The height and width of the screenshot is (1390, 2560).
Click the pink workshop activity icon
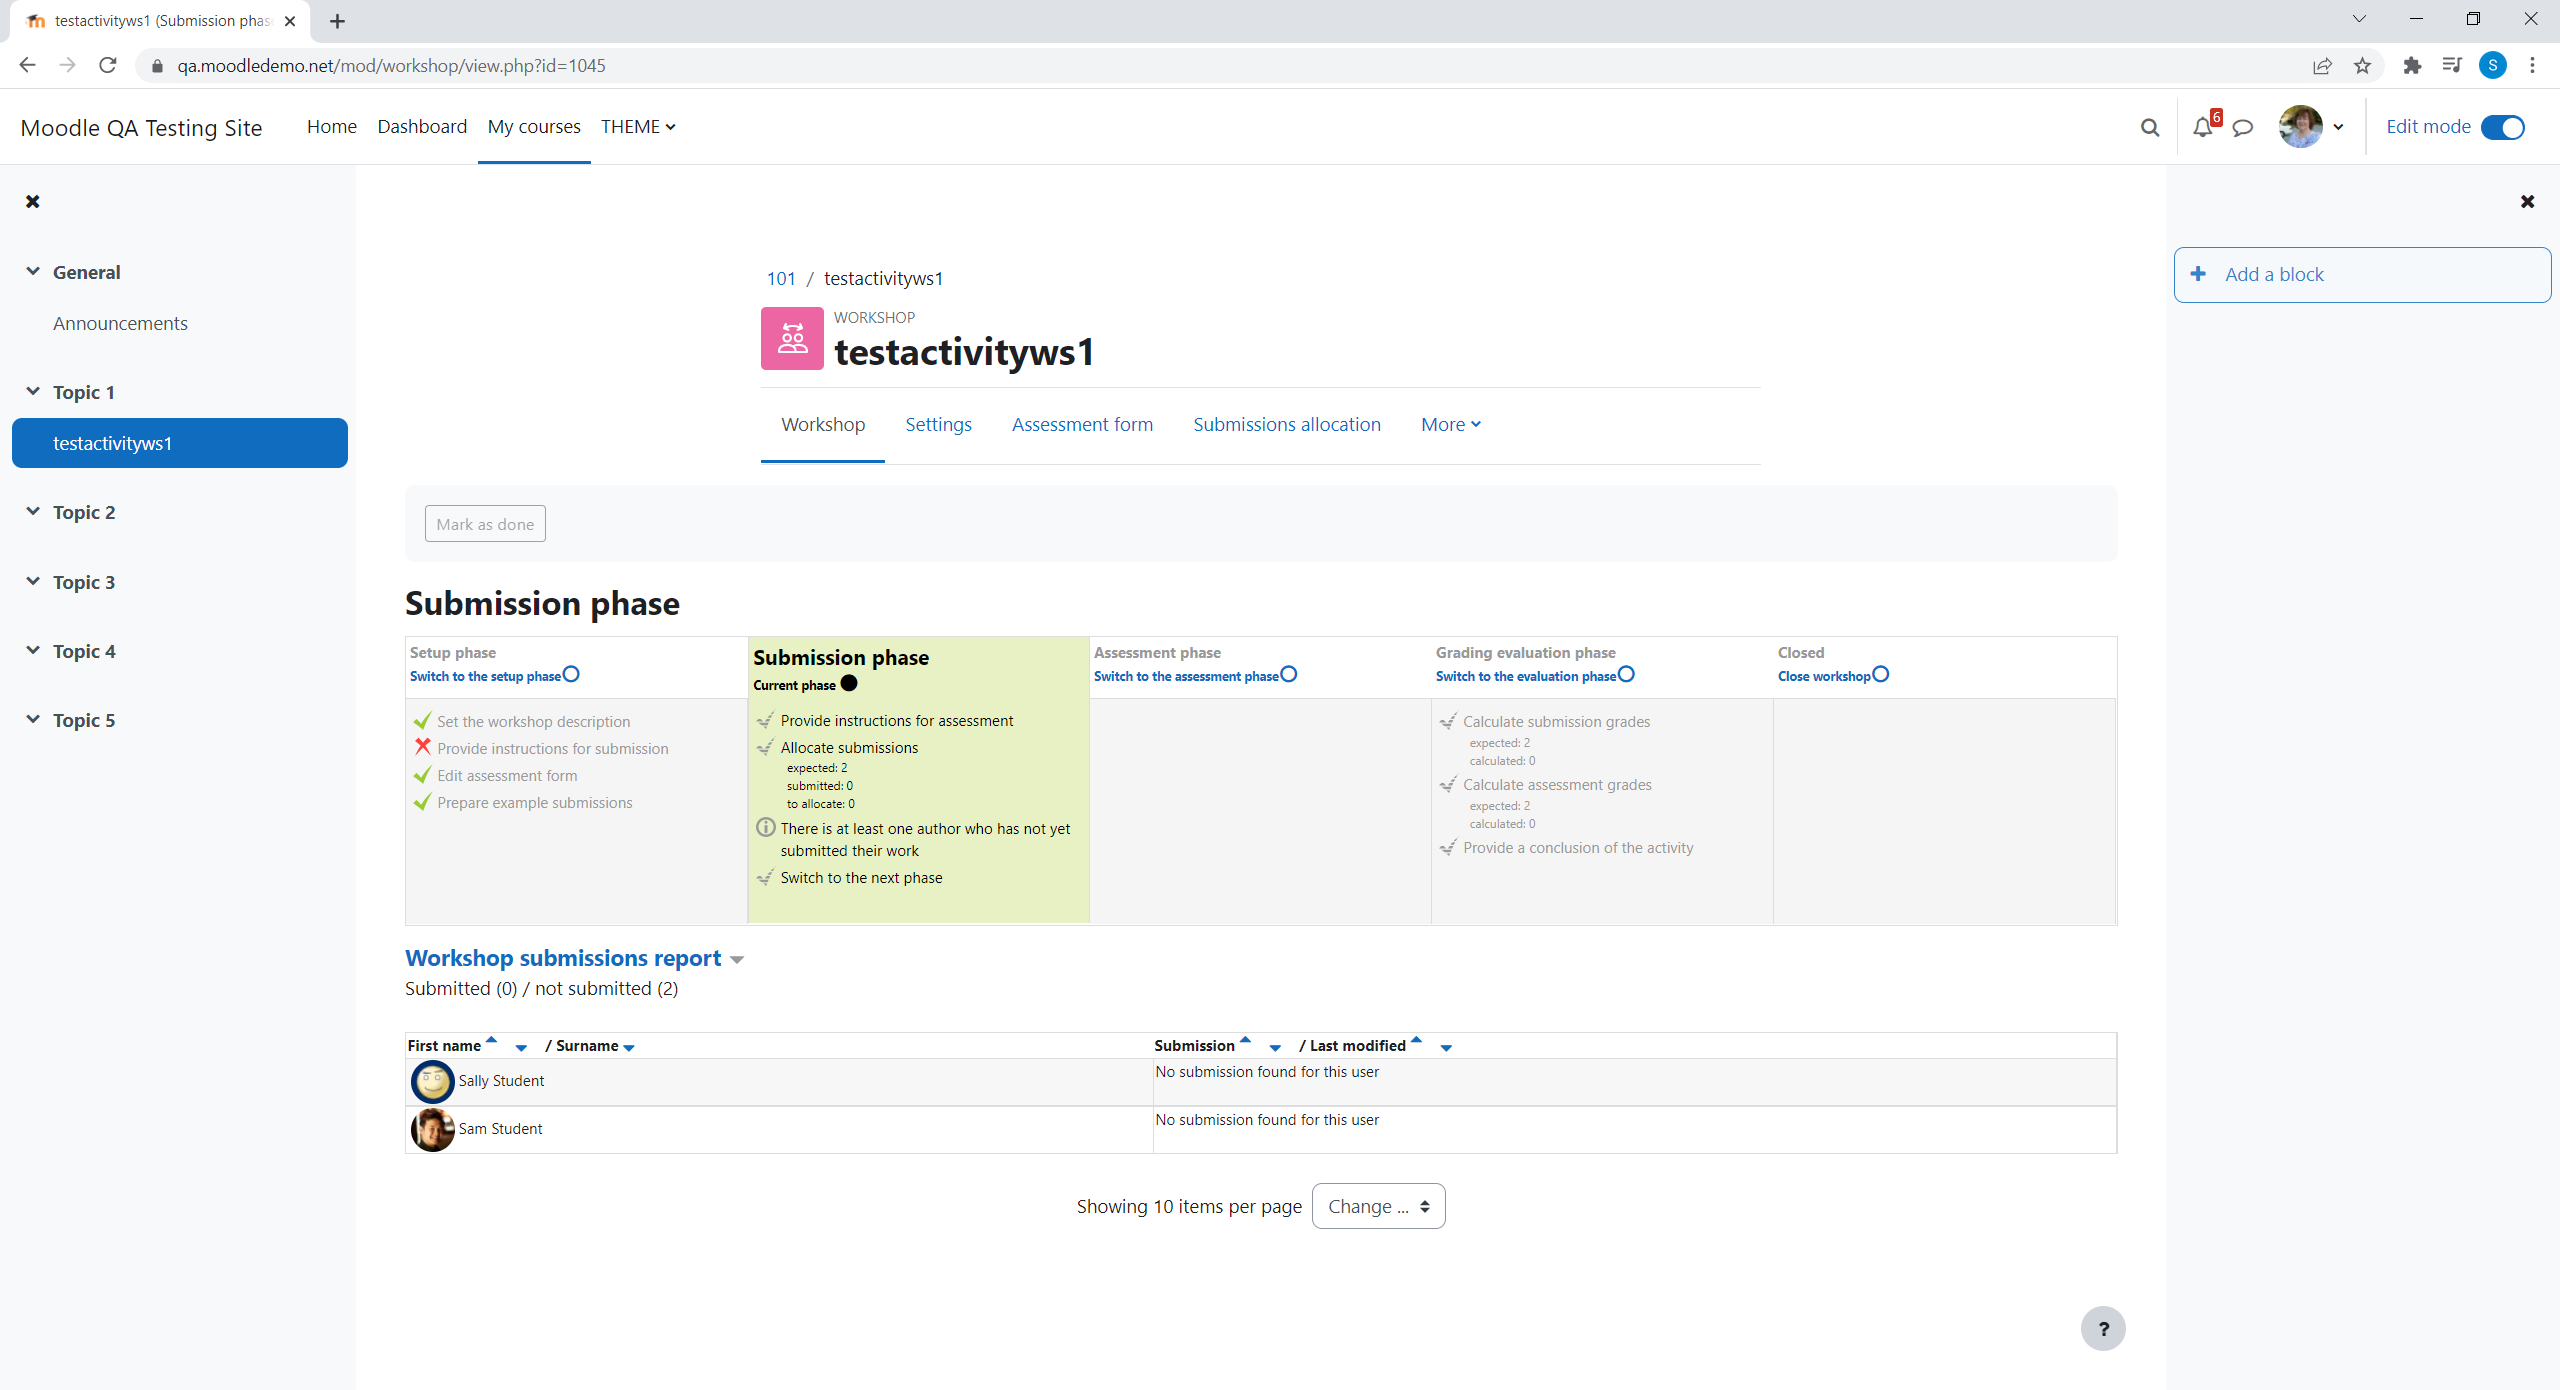pos(792,338)
